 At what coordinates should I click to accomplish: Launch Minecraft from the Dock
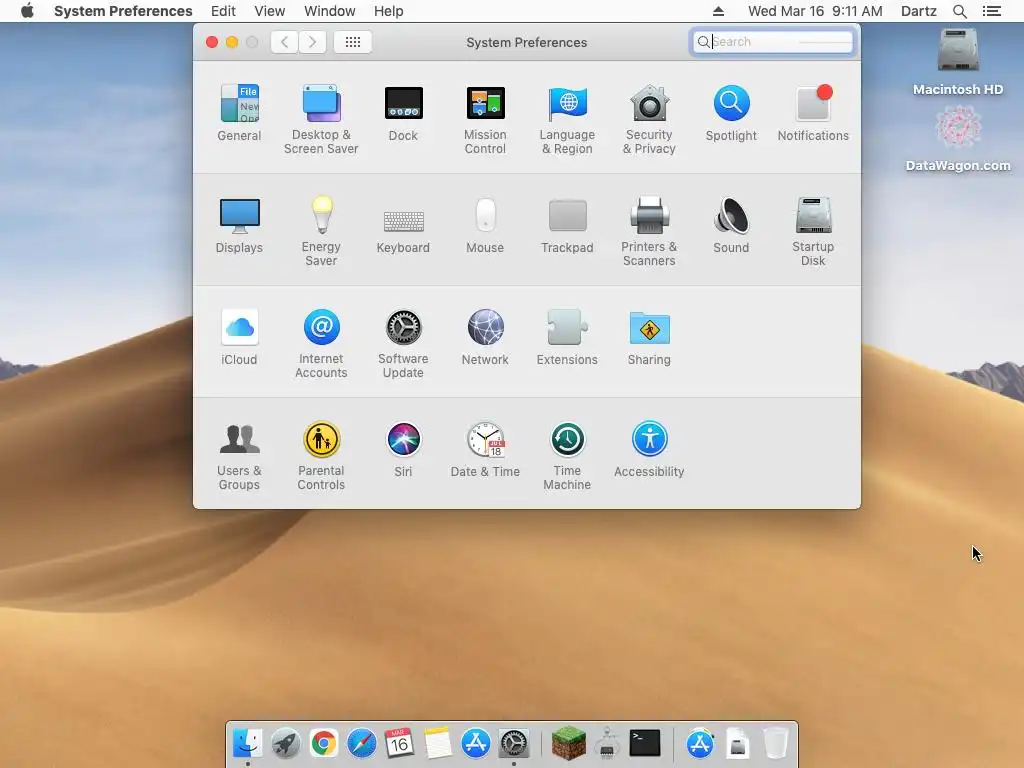point(569,743)
